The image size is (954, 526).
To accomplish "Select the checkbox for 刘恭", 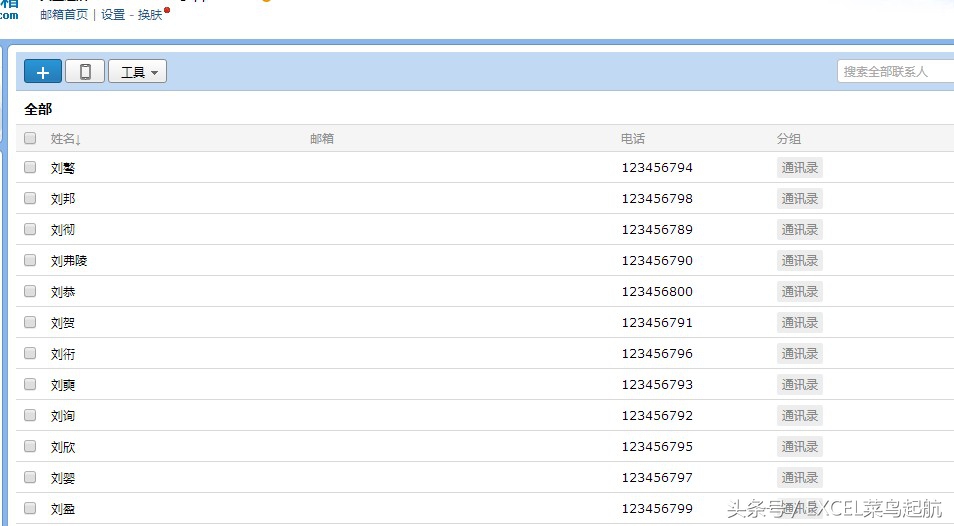I will [30, 291].
